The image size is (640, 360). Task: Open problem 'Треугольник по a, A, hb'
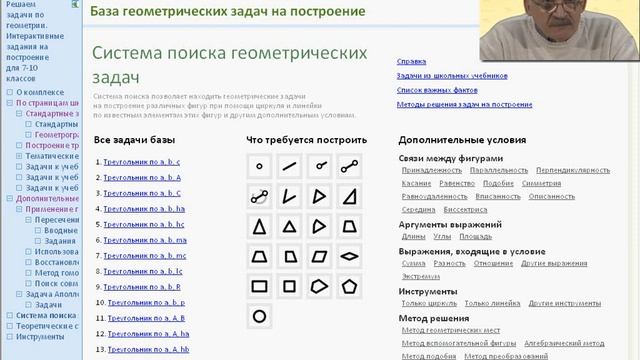click(149, 349)
